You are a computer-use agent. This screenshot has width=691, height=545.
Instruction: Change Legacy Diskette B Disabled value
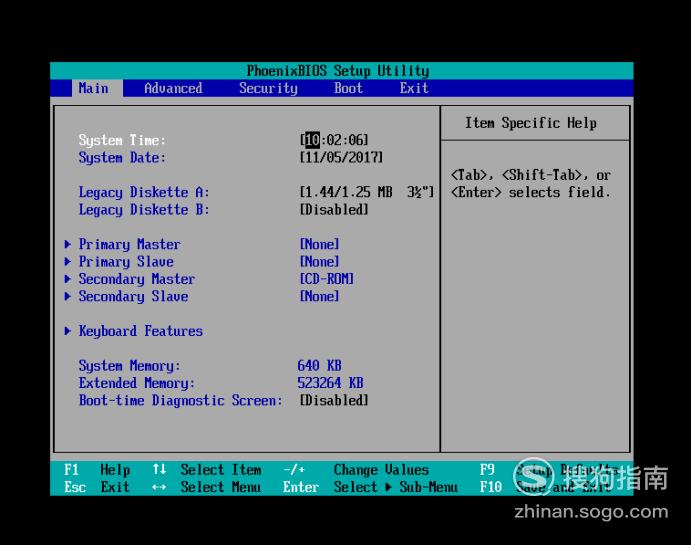pyautogui.click(x=334, y=210)
